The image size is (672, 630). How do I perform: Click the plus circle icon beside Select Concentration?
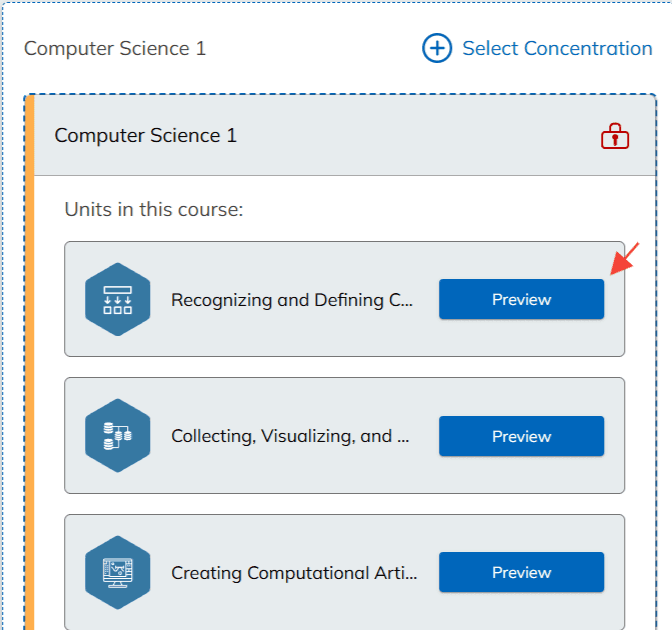tap(437, 48)
